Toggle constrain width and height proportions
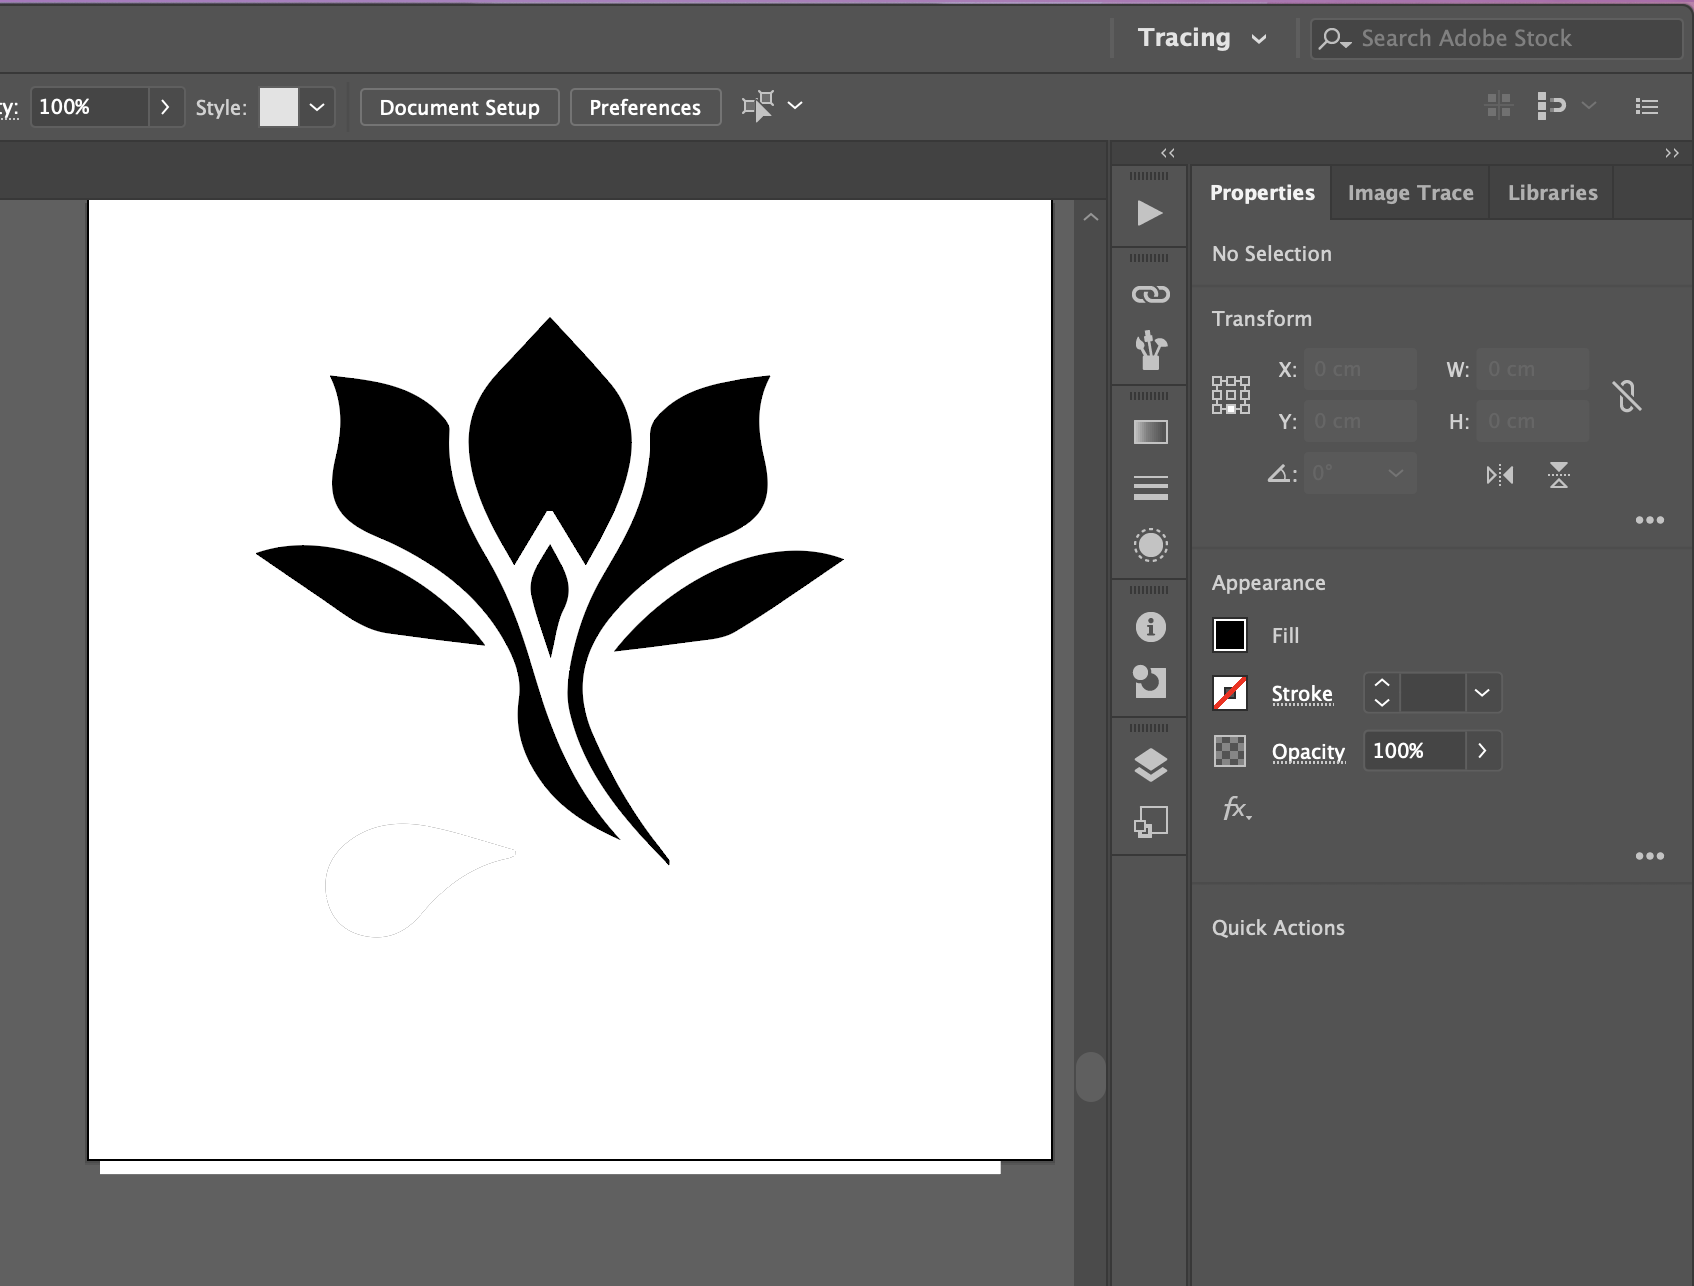 pyautogui.click(x=1627, y=396)
